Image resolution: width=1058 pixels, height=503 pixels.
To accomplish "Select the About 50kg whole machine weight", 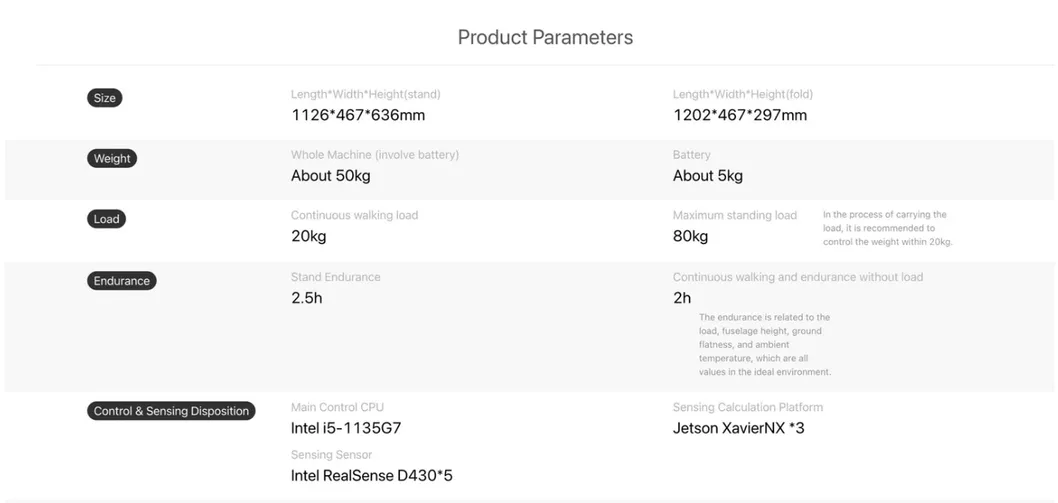I will click(x=331, y=176).
